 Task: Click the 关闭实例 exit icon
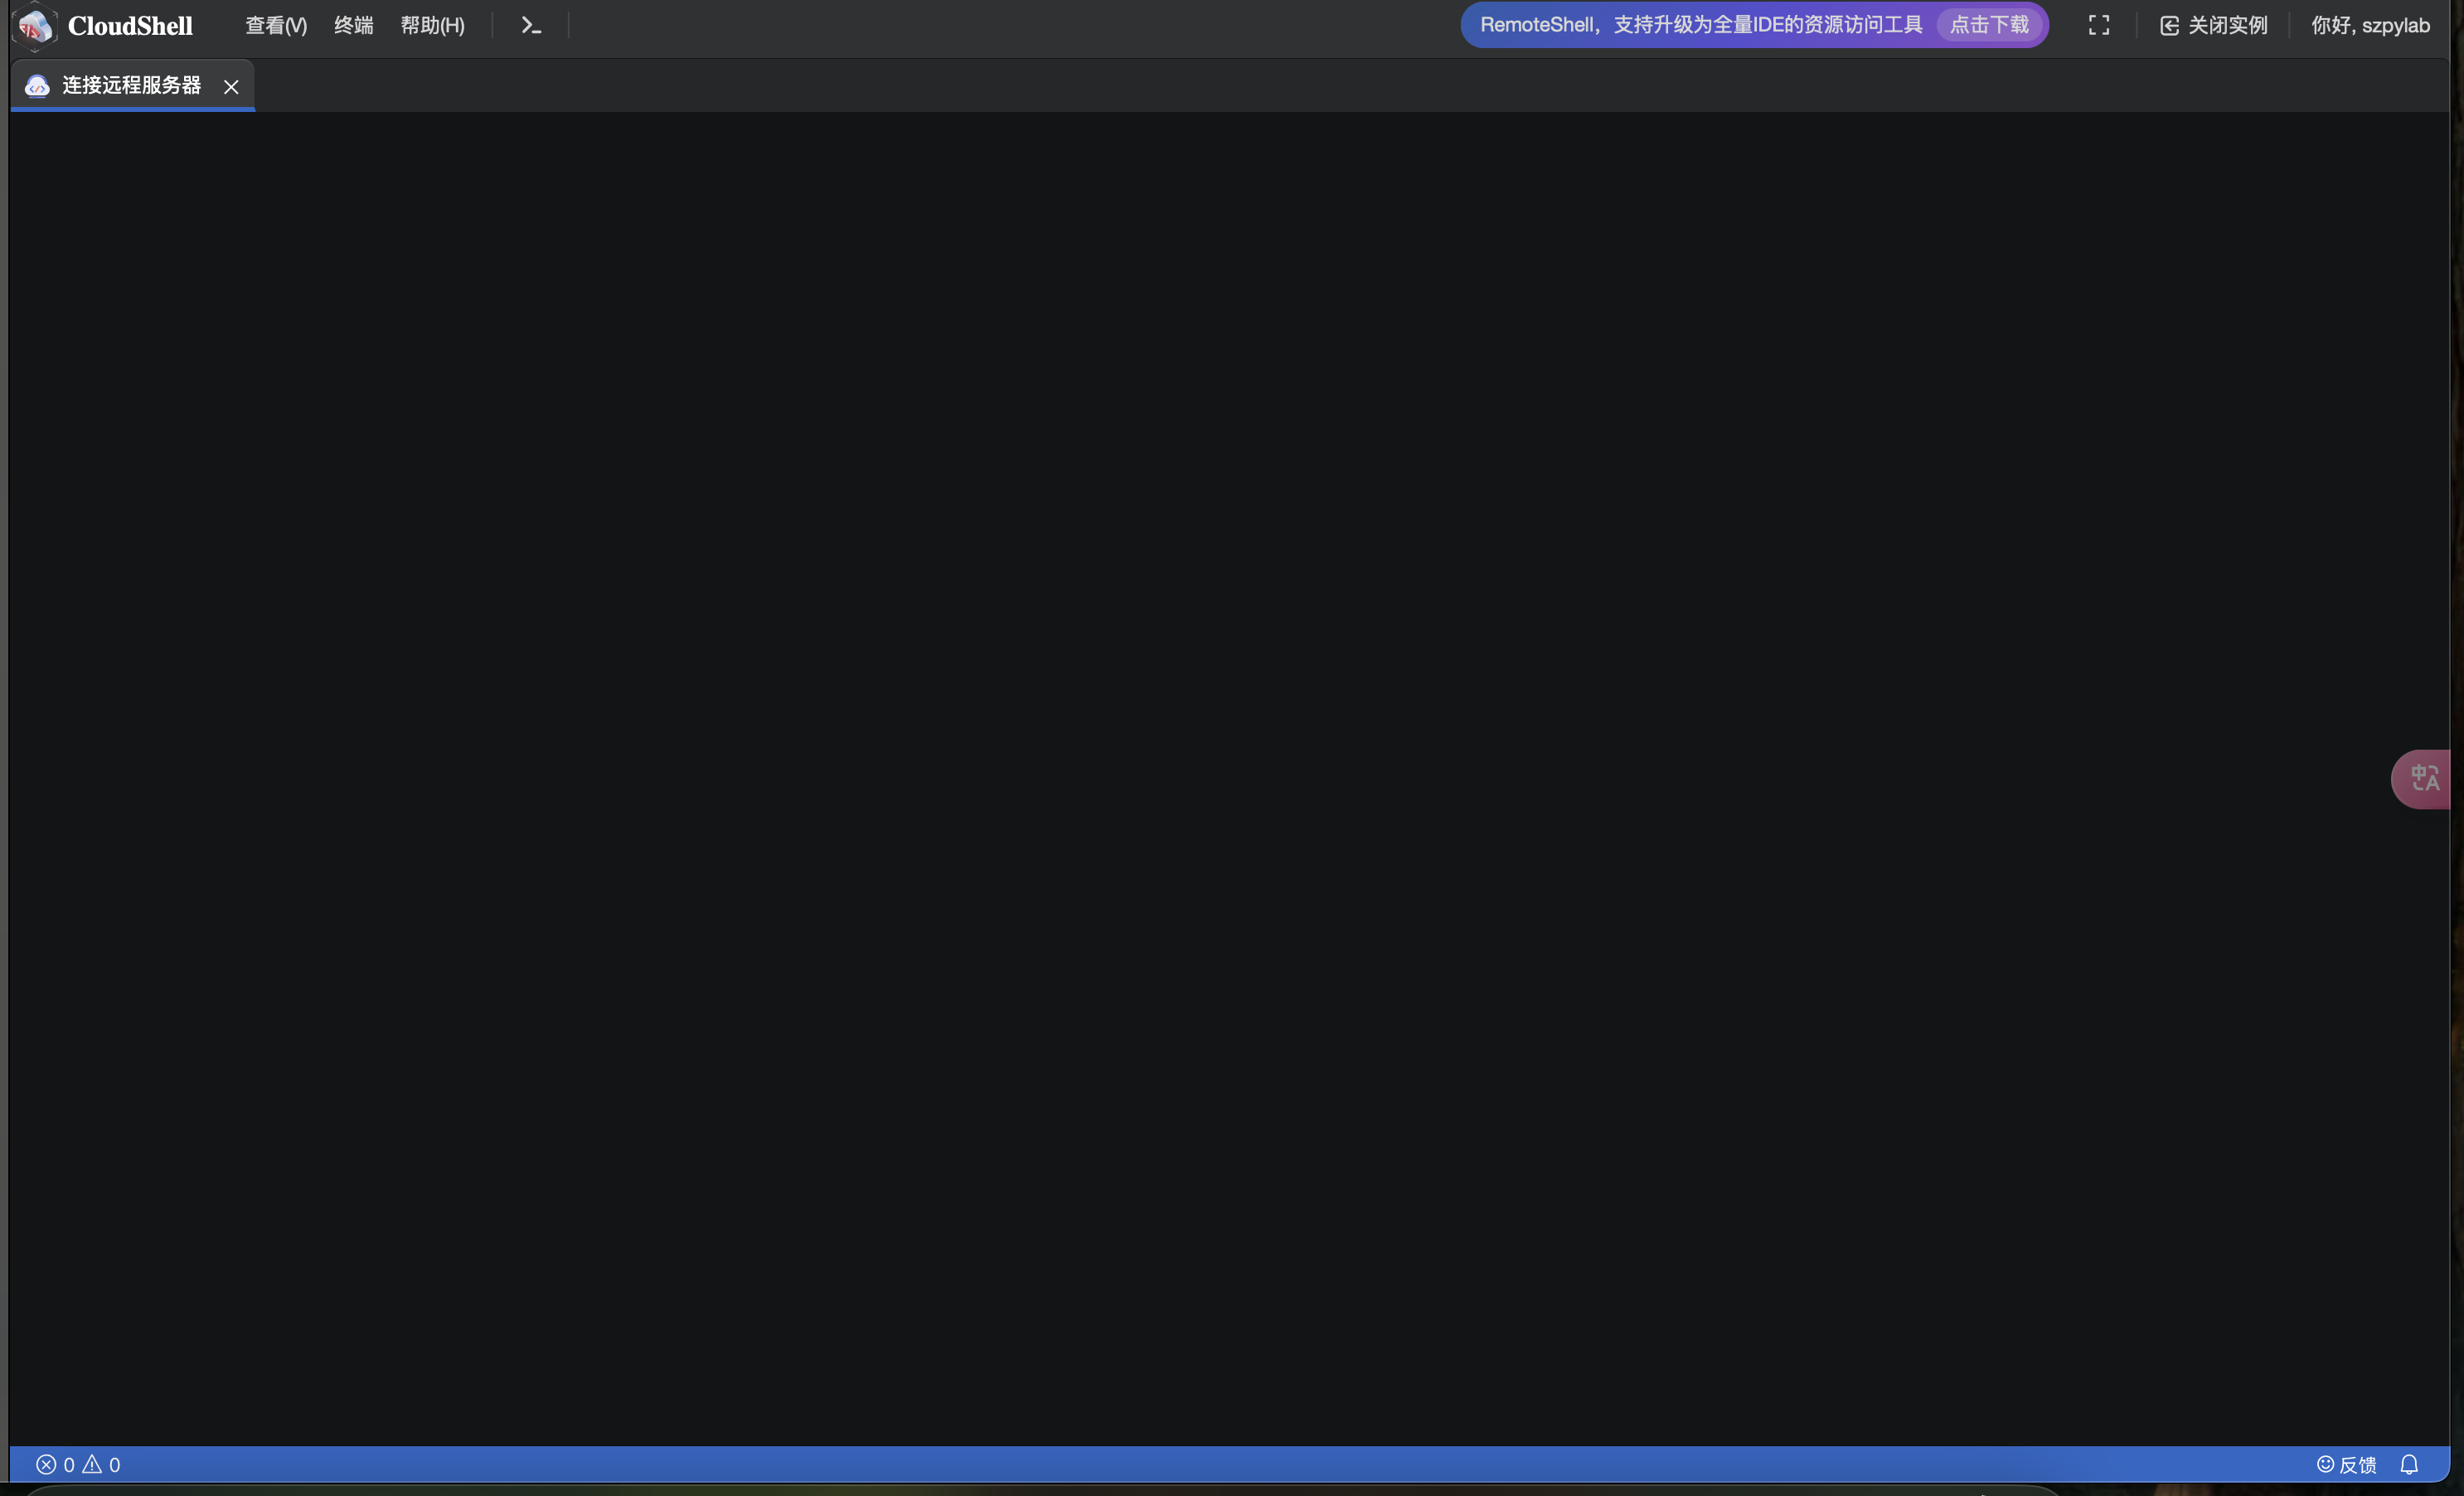pos(2169,26)
